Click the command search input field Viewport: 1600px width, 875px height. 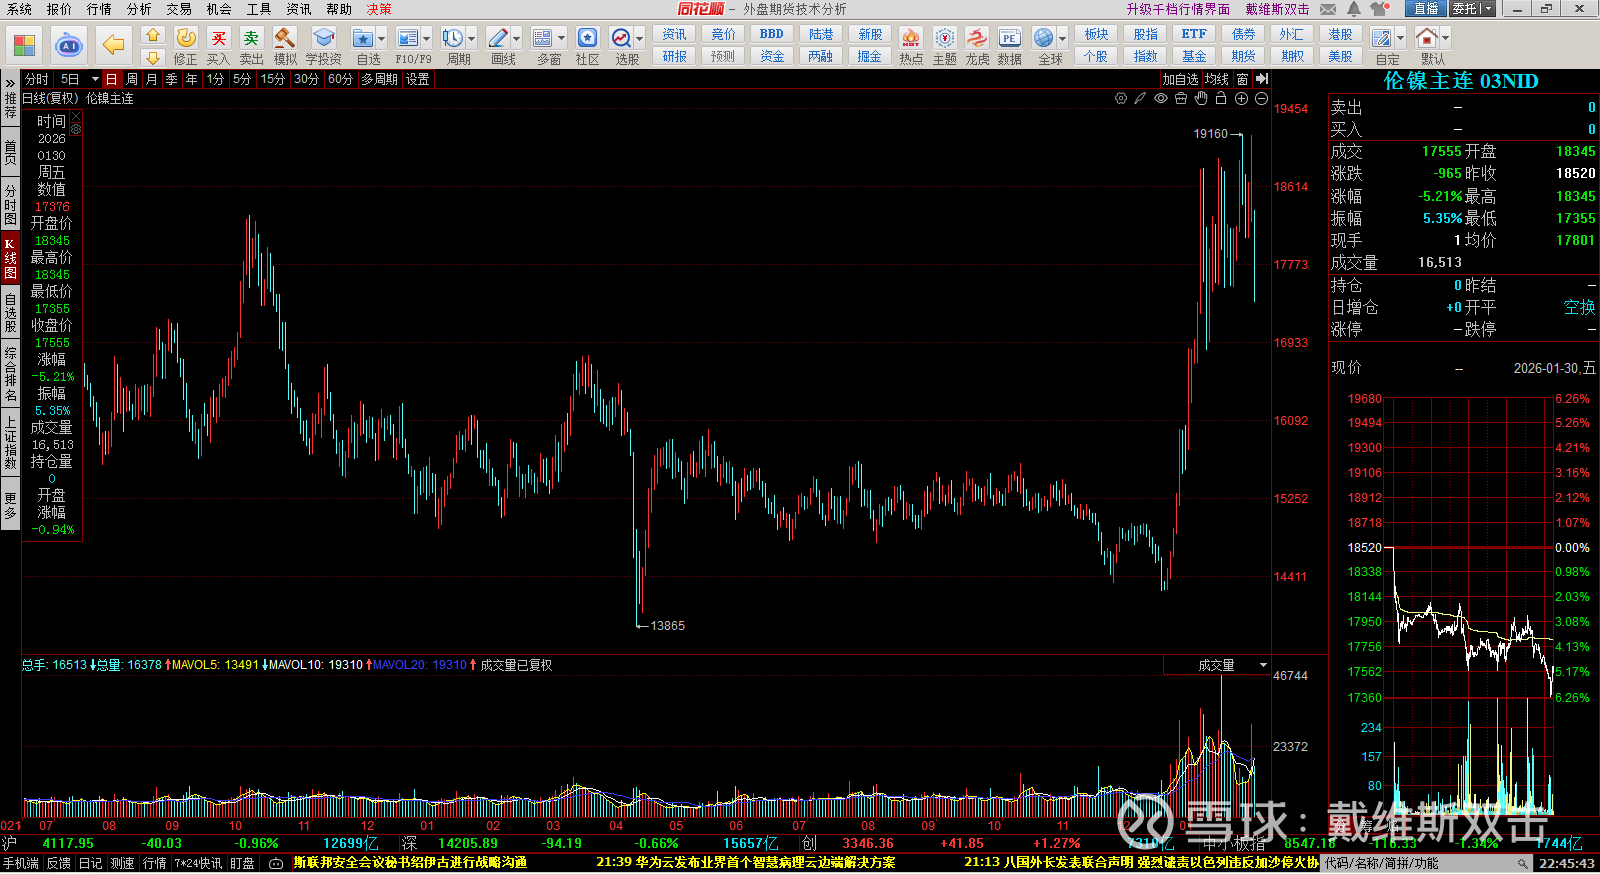tap(1427, 863)
